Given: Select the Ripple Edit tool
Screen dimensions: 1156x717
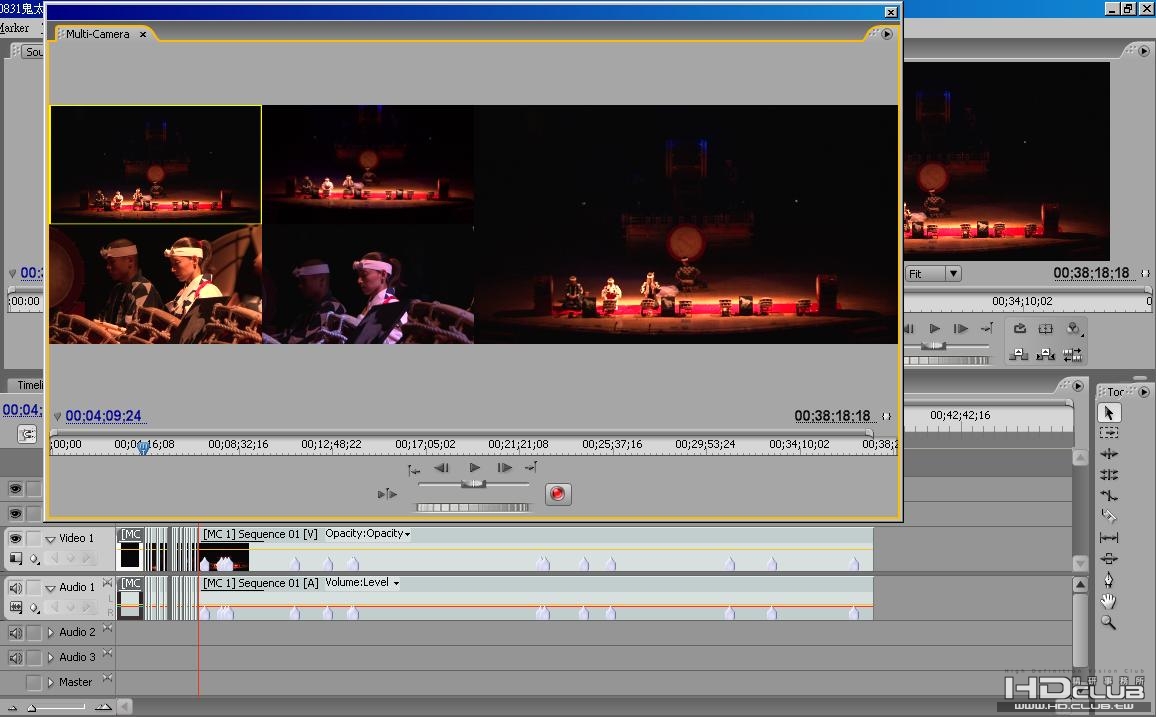Looking at the screenshot, I should (1109, 454).
